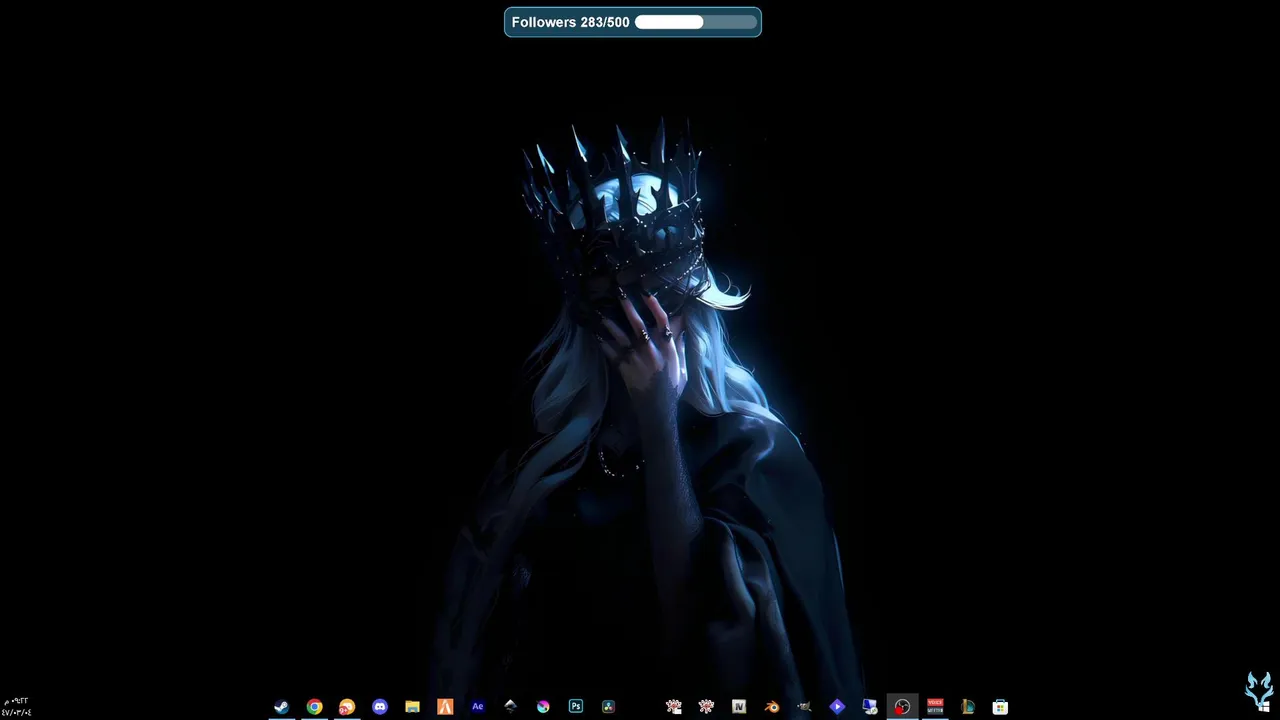This screenshot has width=1280, height=720.
Task: Open the white diamond-shaped app icon
Action: click(x=510, y=706)
